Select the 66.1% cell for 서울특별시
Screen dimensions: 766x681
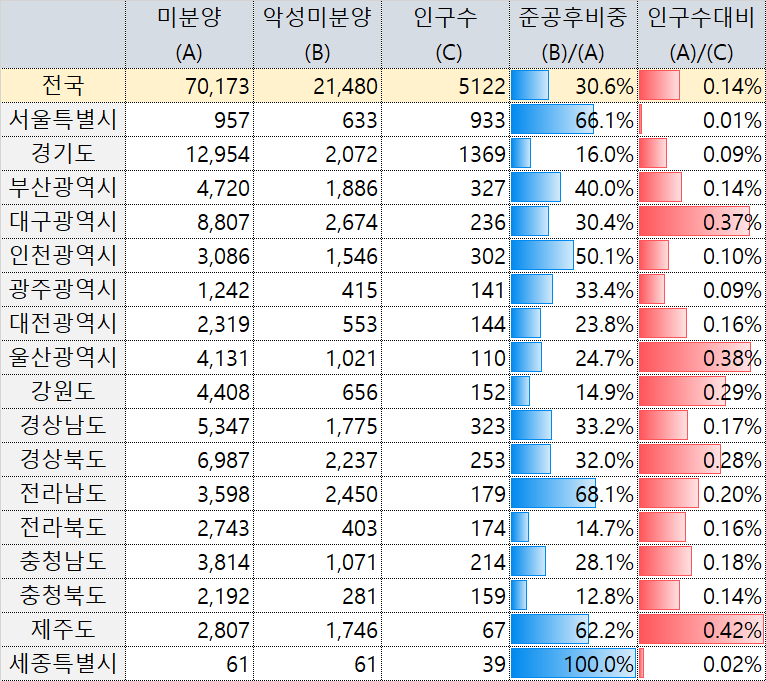pyautogui.click(x=574, y=120)
